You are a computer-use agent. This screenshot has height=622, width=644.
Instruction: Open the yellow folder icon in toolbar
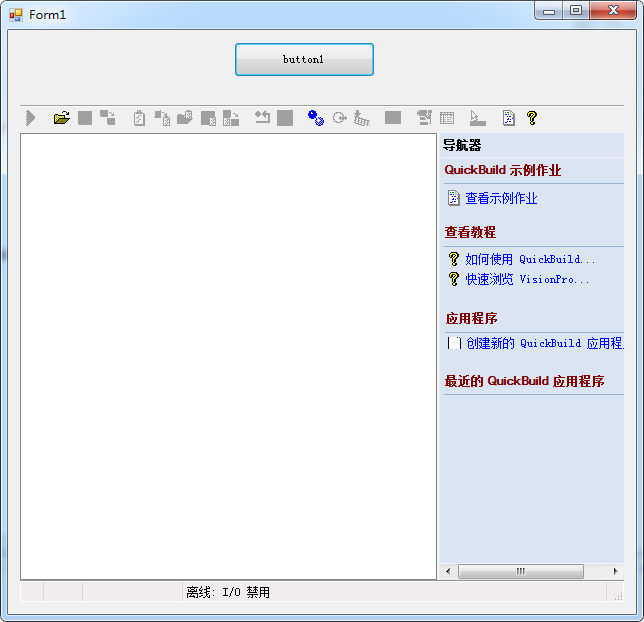[62, 118]
